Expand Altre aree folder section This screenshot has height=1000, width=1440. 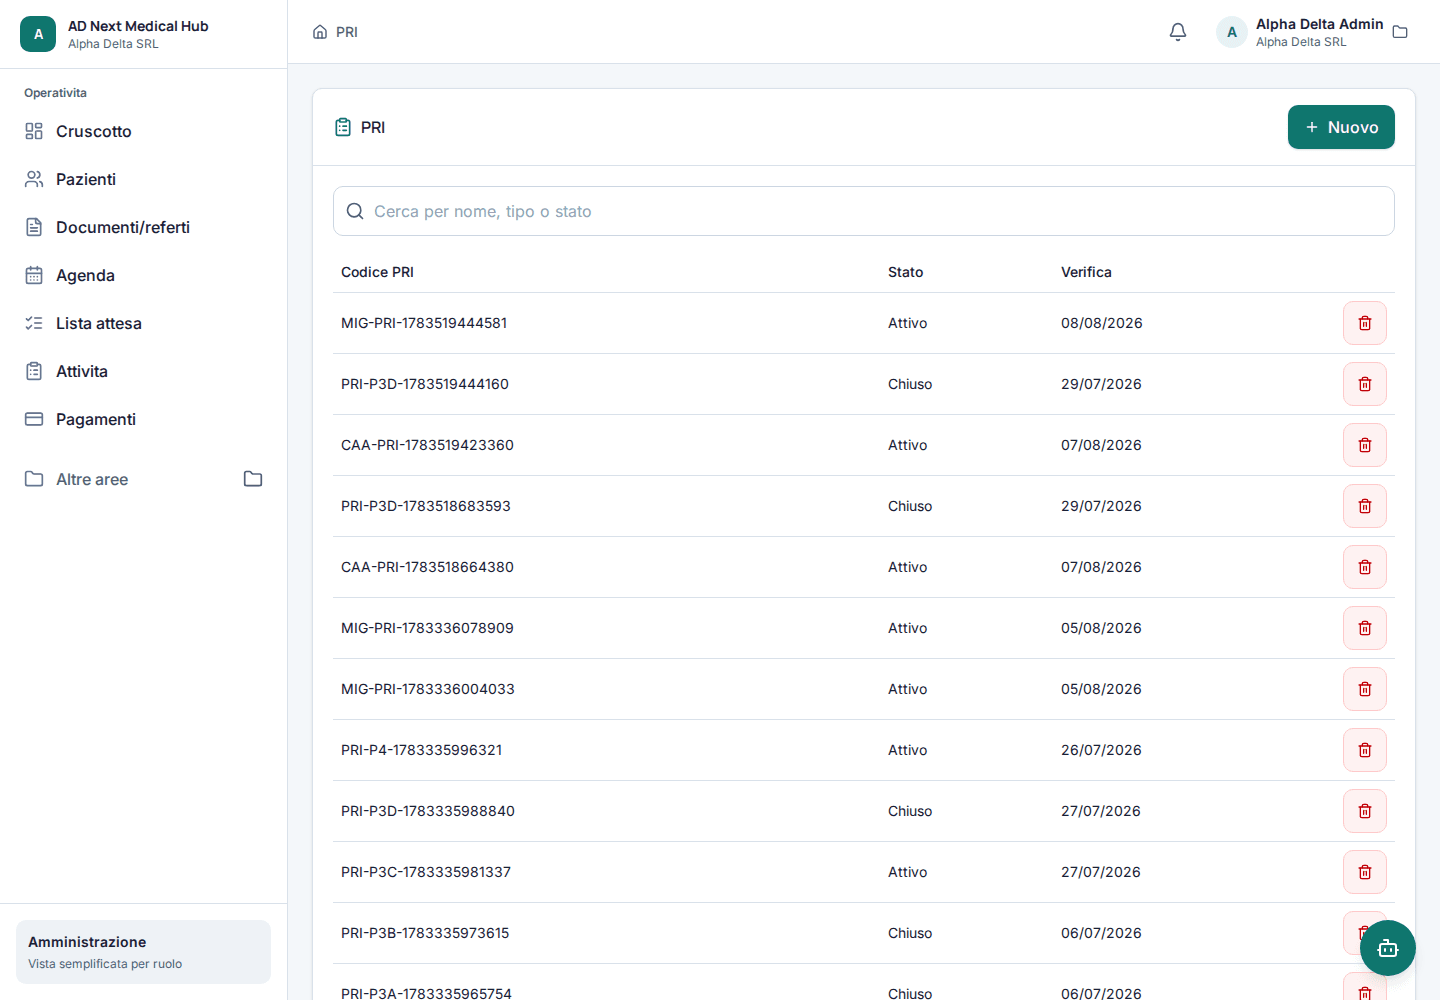pos(143,479)
